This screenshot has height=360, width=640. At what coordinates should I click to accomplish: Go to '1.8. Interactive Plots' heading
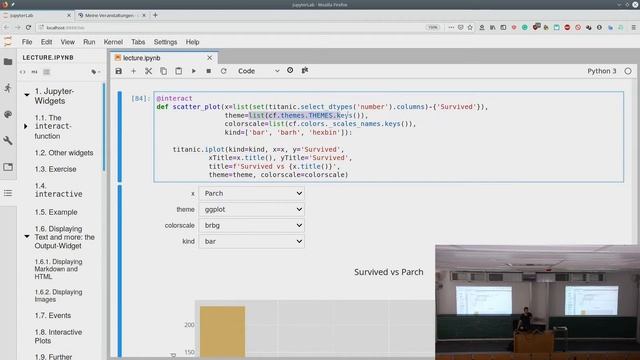pyautogui.click(x=58, y=336)
